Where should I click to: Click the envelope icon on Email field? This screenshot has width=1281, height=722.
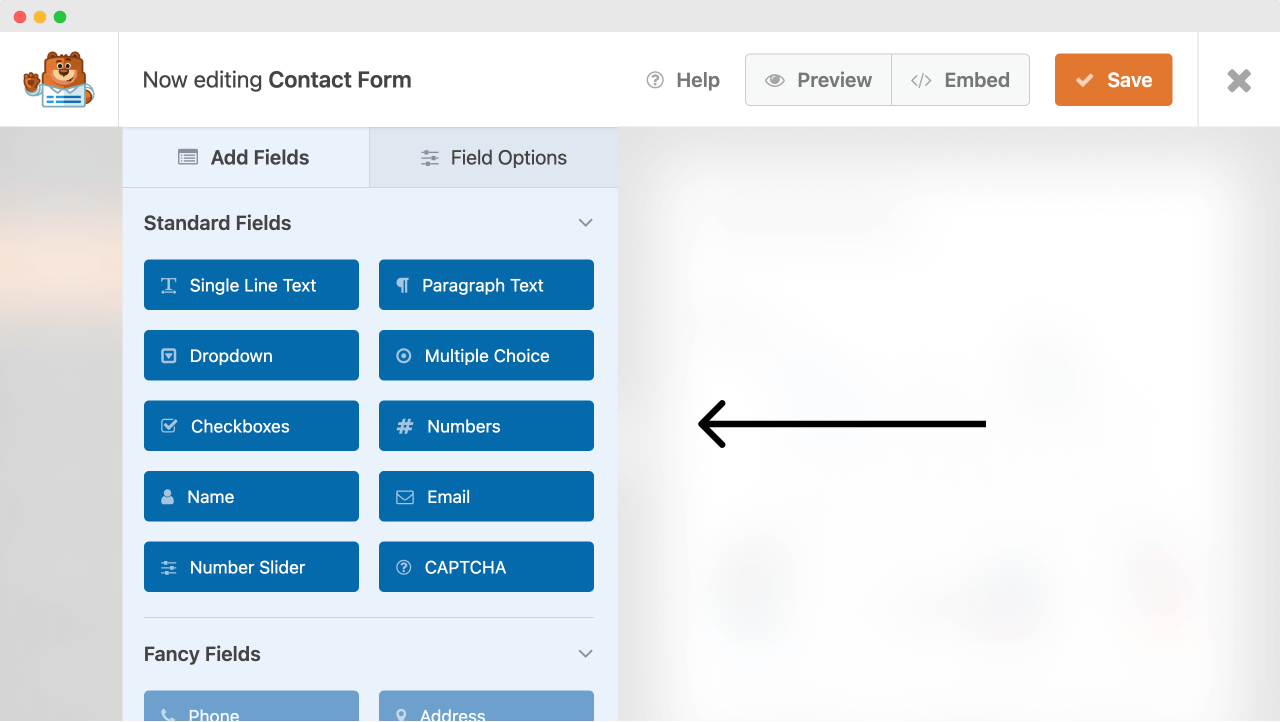coord(405,497)
